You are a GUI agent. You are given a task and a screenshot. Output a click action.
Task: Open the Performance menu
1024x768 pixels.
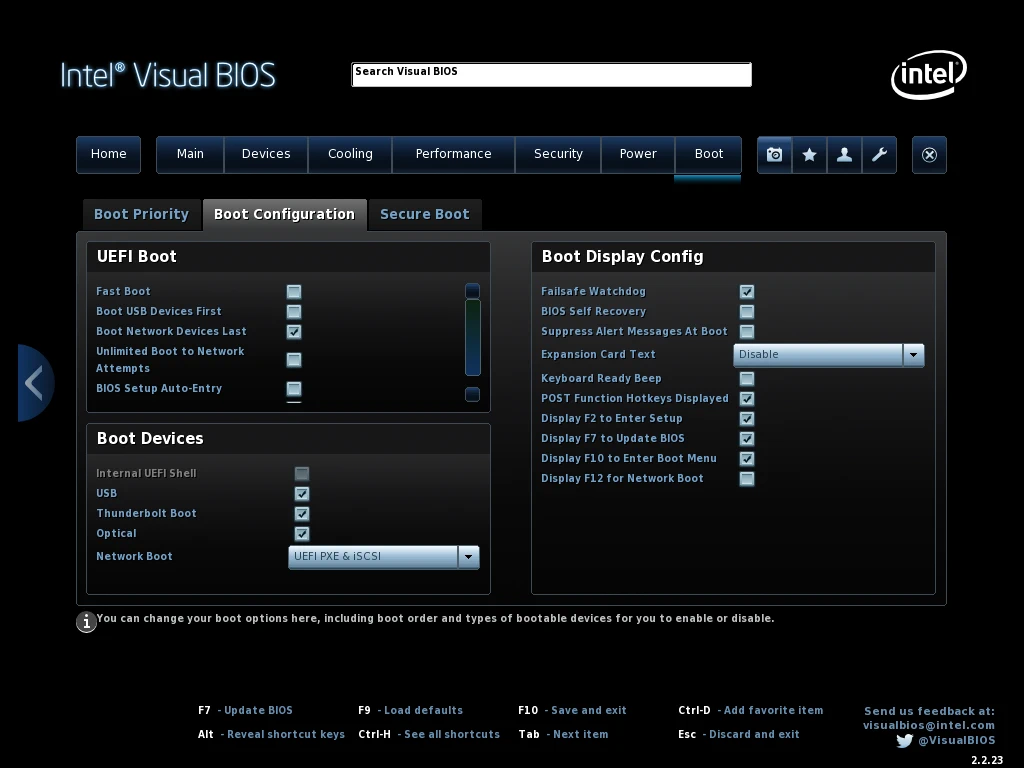pos(453,154)
